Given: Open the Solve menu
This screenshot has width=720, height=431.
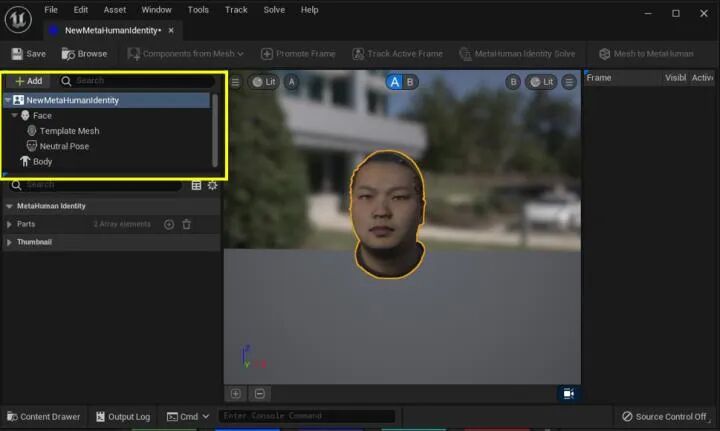Looking at the screenshot, I should tap(274, 10).
